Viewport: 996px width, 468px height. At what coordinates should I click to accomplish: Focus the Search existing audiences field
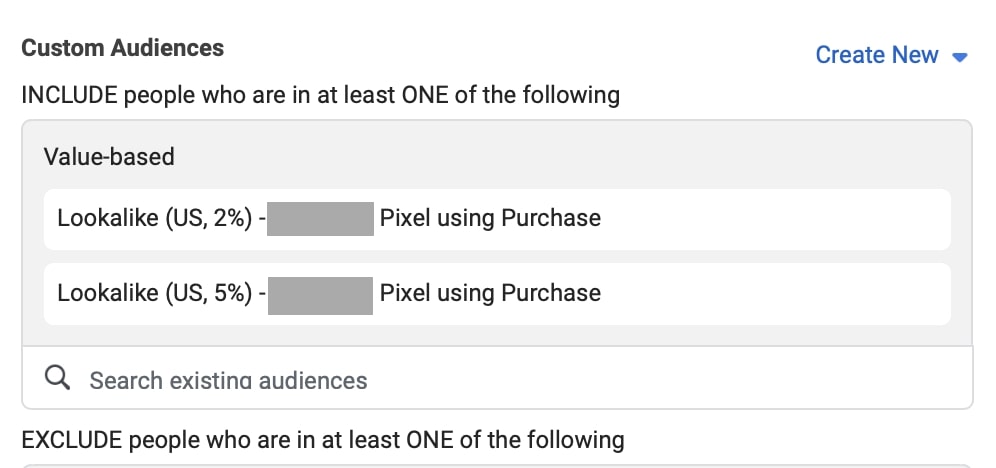click(497, 378)
